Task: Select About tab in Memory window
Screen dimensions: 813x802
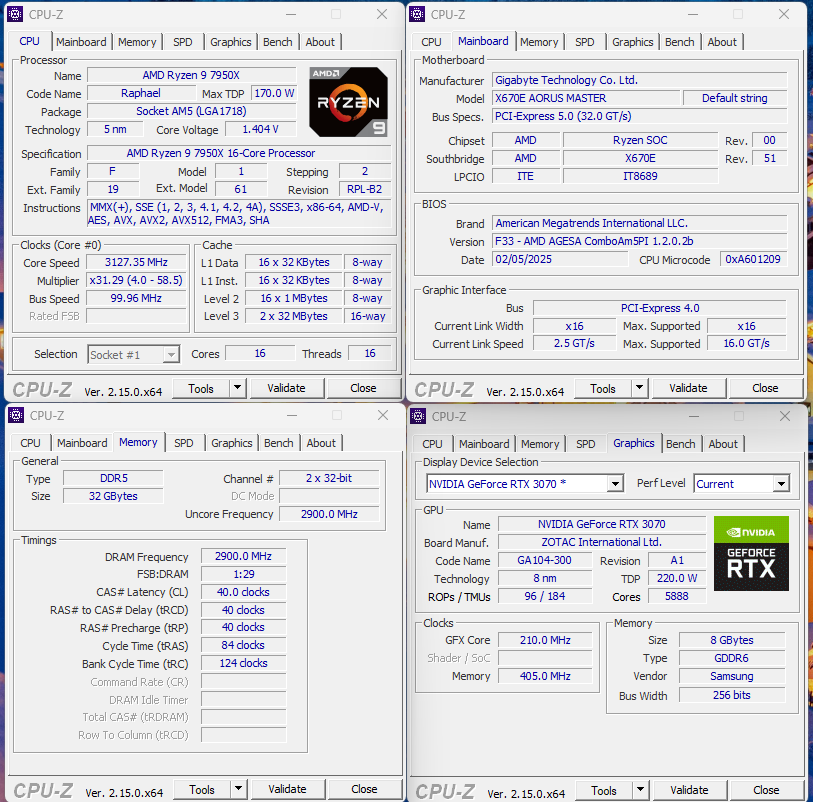Action: pyautogui.click(x=321, y=443)
